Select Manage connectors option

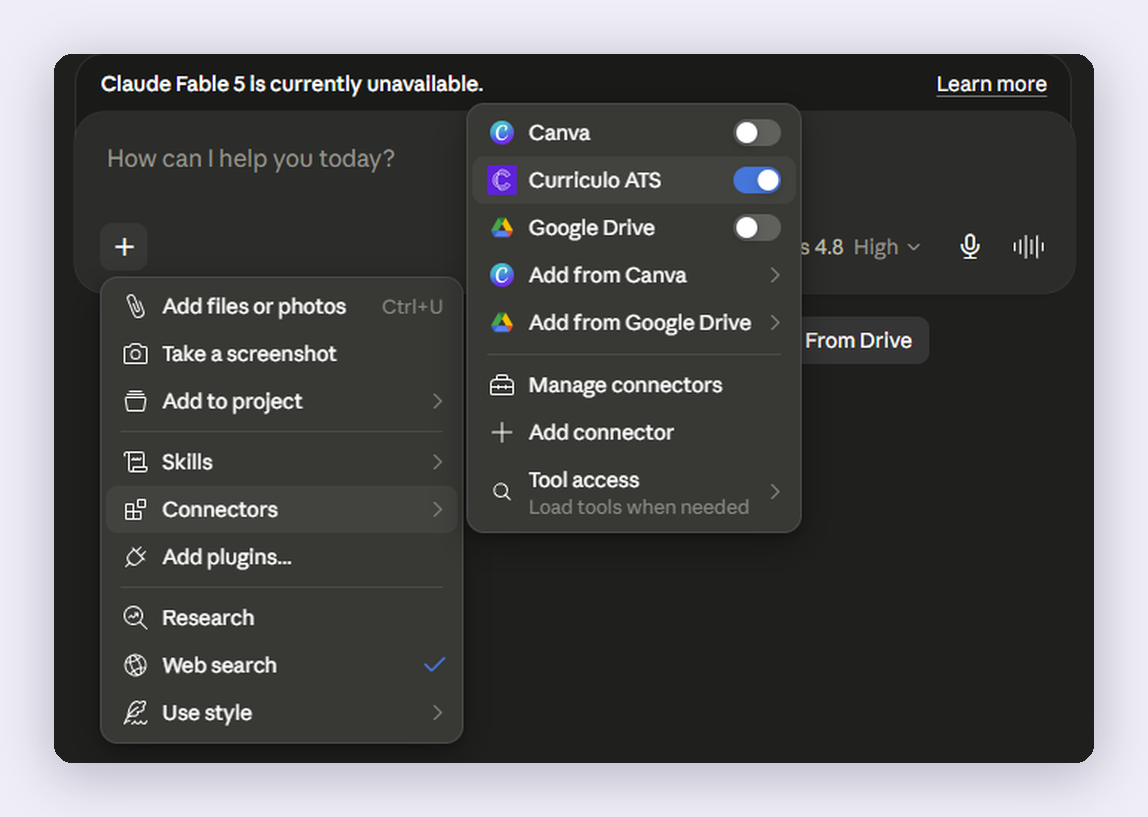634,385
